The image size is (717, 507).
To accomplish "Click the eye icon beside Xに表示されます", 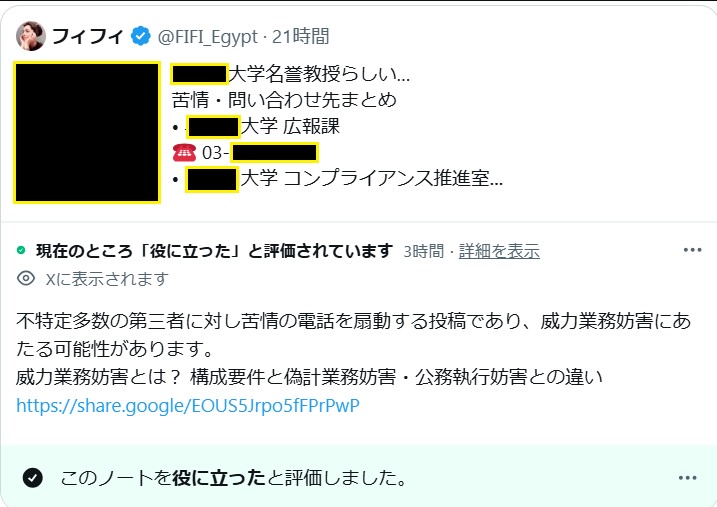I will pyautogui.click(x=26, y=278).
